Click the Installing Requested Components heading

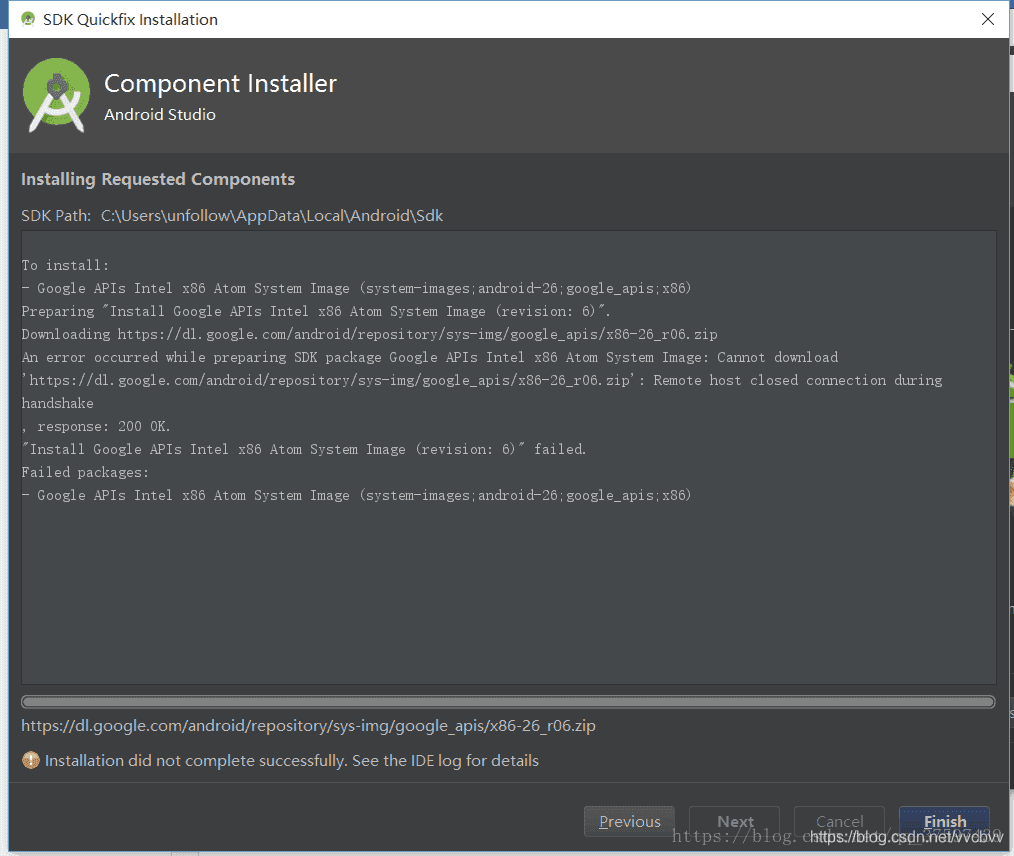tap(157, 179)
